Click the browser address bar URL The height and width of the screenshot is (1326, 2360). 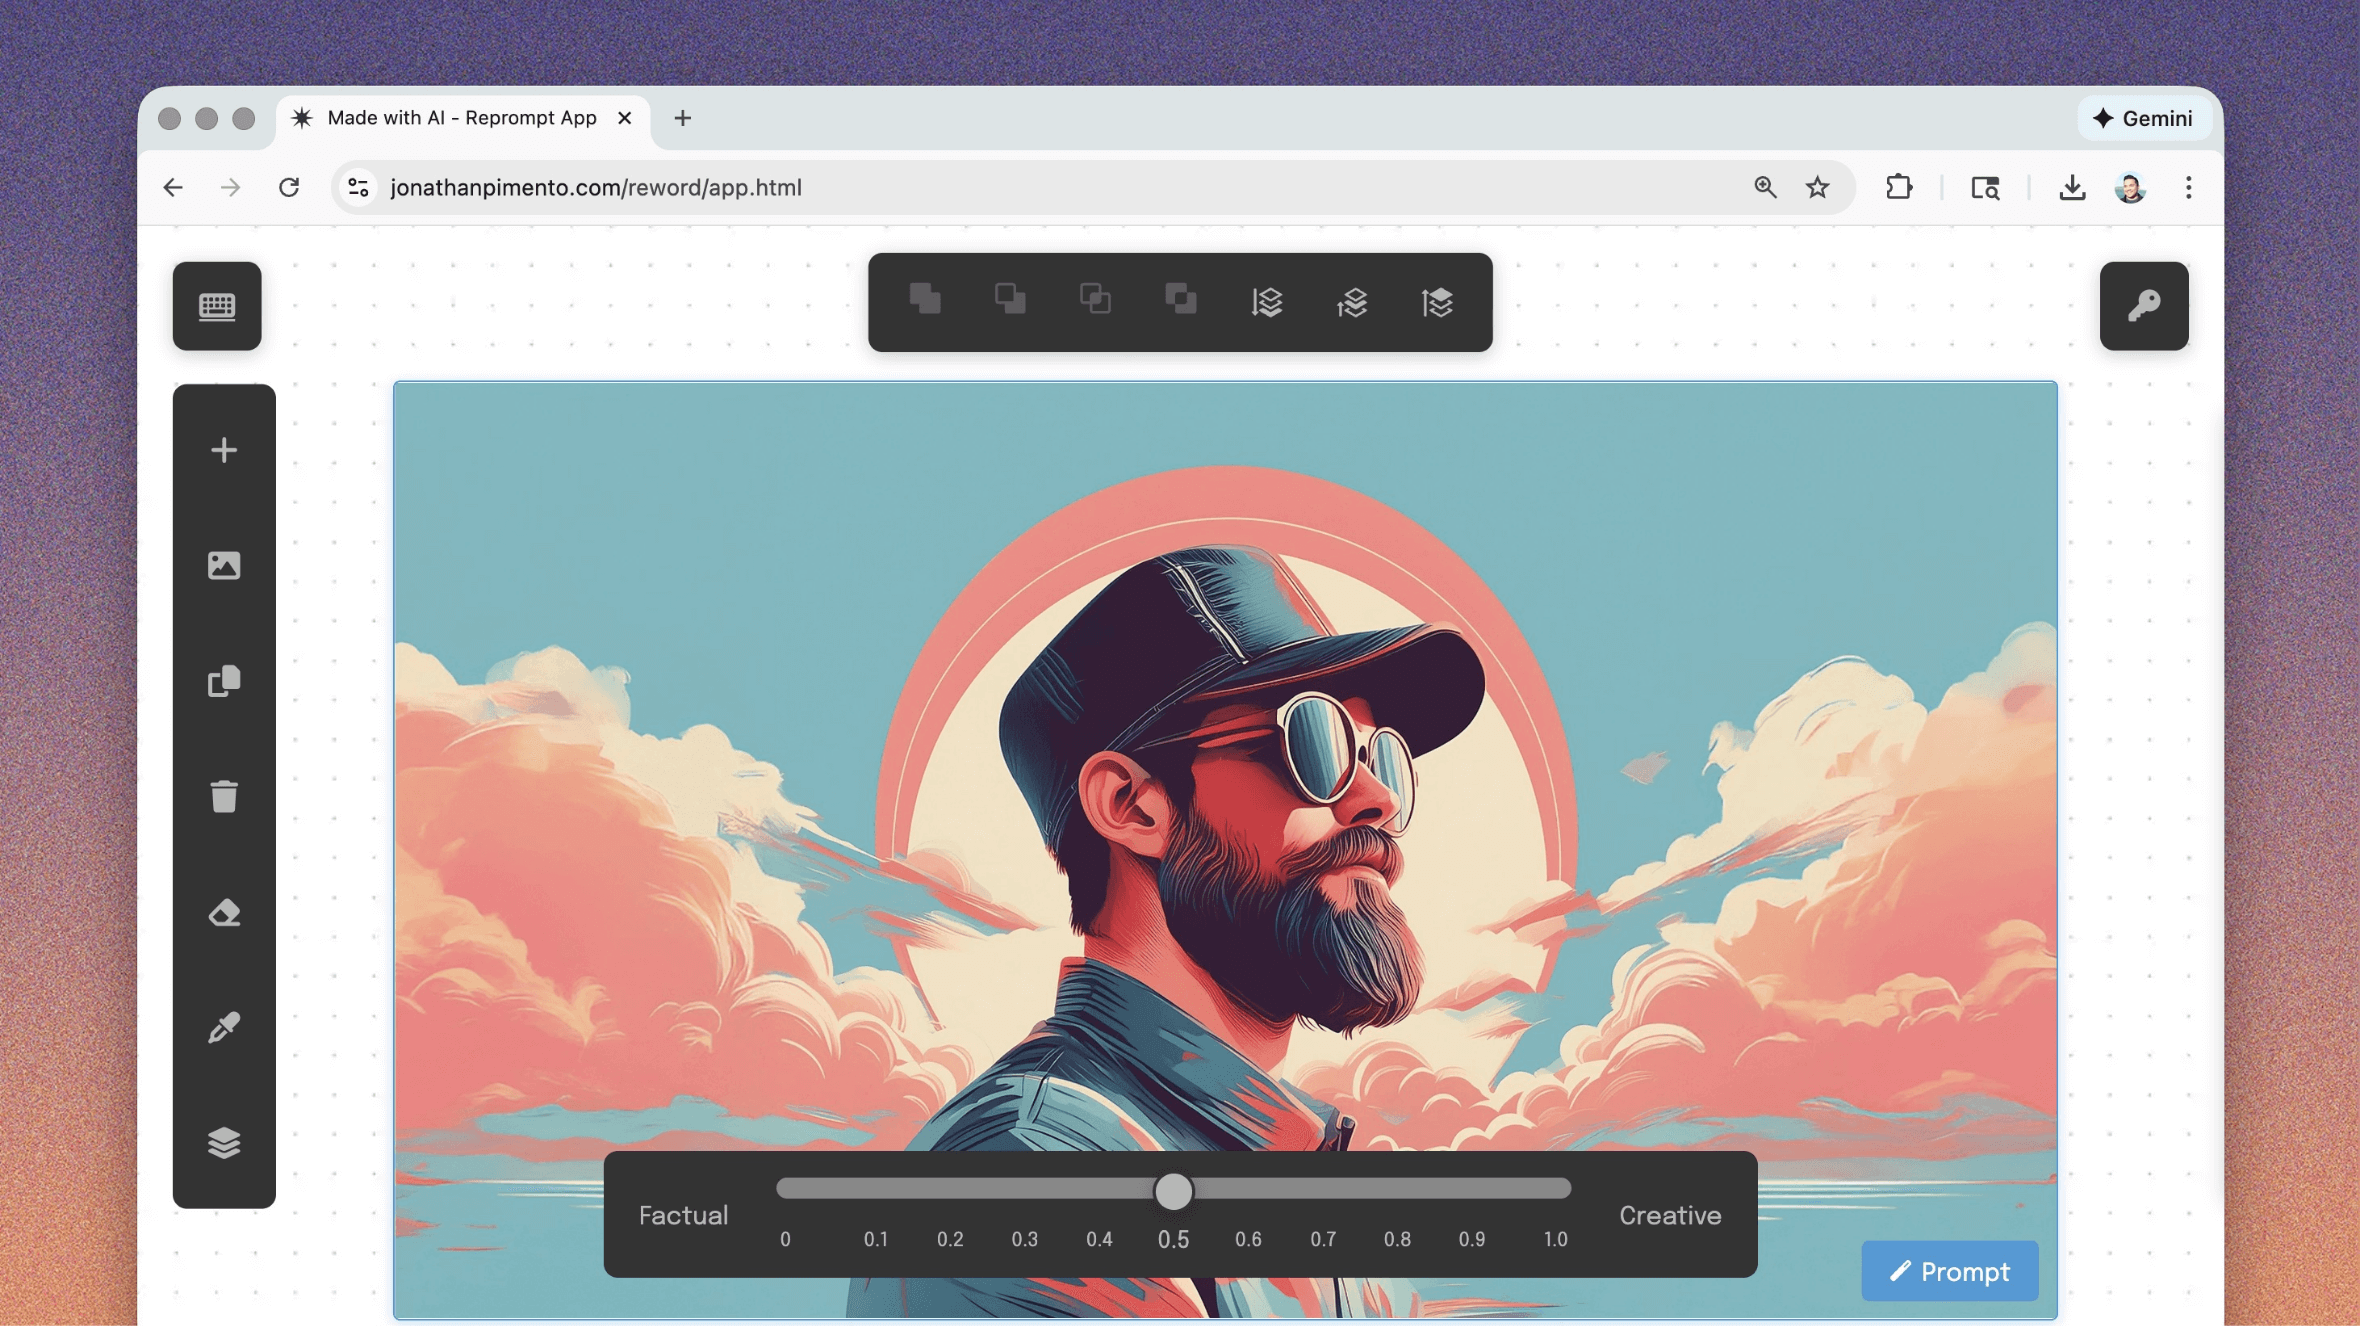click(x=596, y=188)
